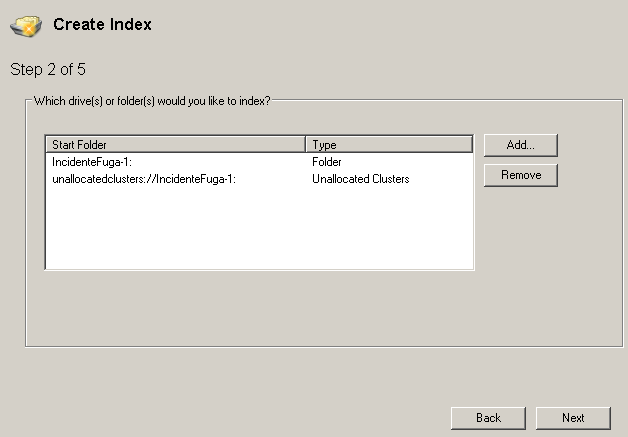Select the unallocatedclusters://IncidenteFuga-1: entry
Screen dimensions: 628x437
tap(144, 179)
